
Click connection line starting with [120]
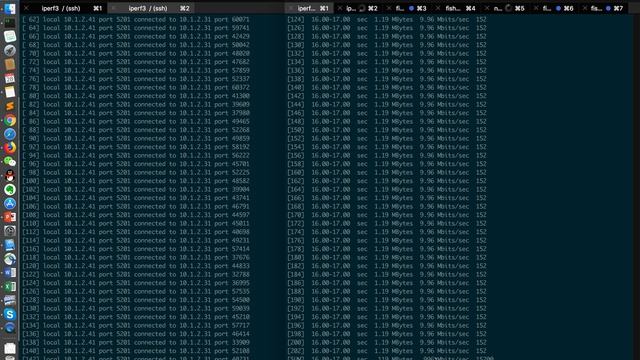pos(136,266)
